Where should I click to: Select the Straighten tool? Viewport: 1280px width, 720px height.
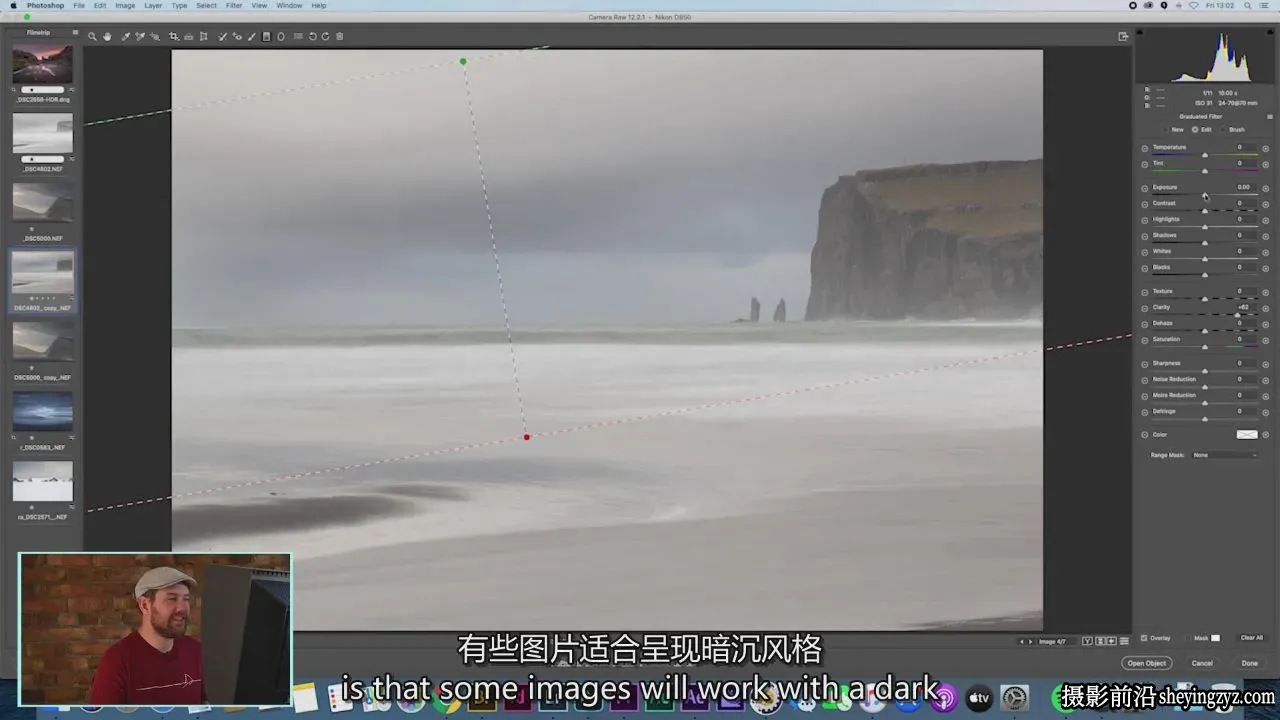tap(188, 37)
